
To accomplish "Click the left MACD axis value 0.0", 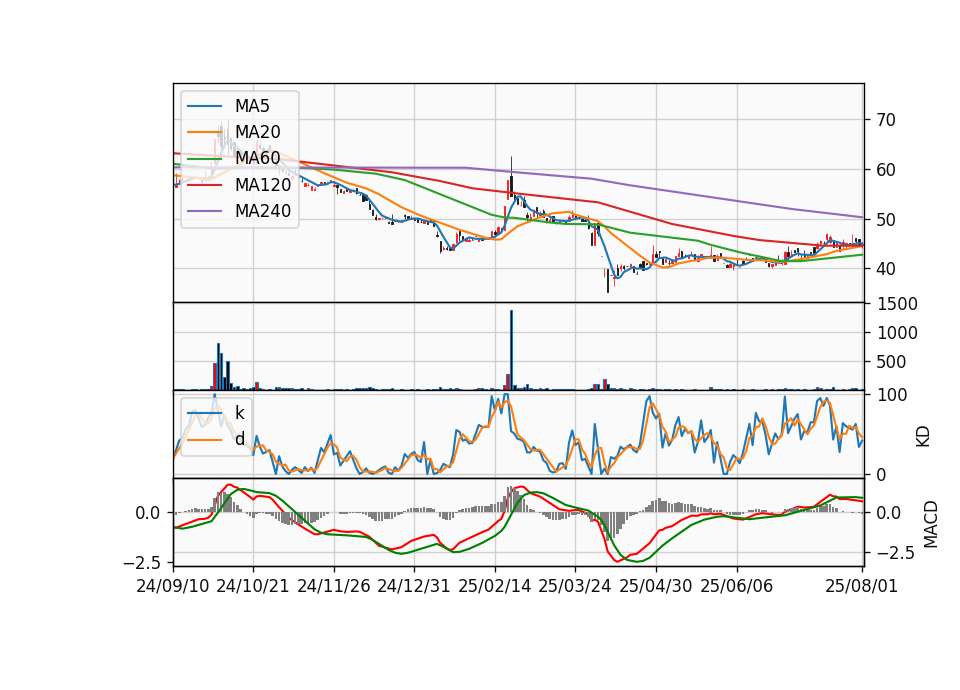I will (x=148, y=513).
